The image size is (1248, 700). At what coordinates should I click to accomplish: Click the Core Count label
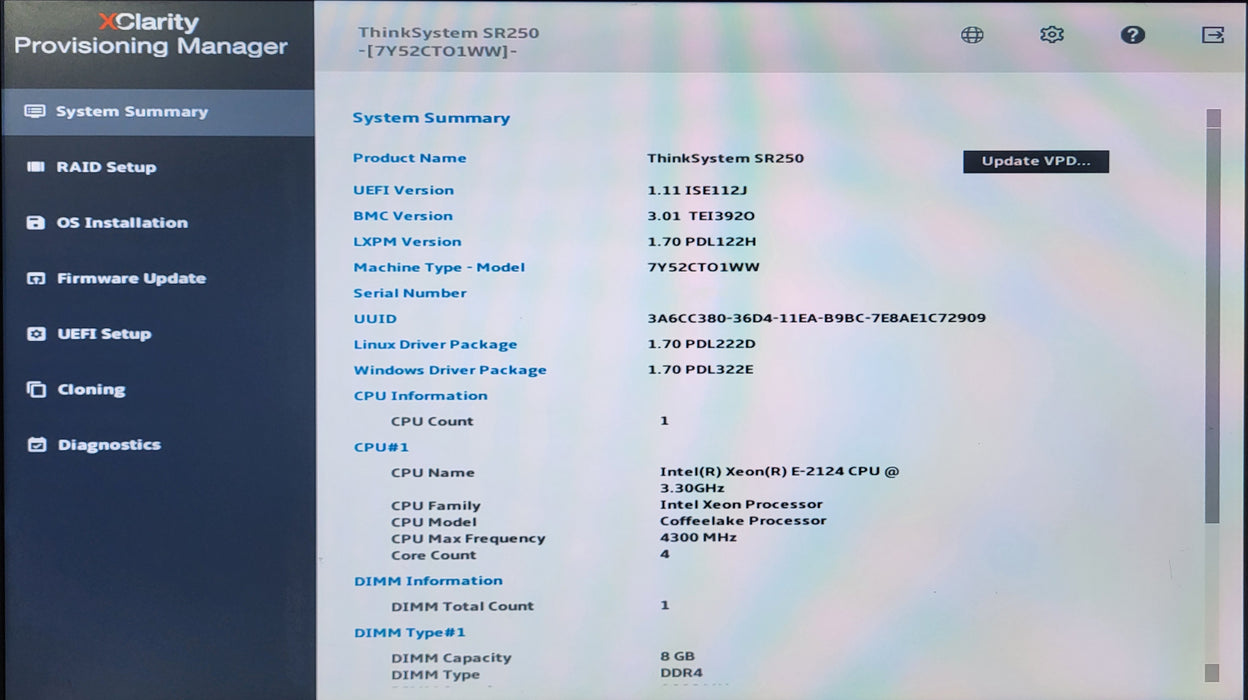point(433,555)
